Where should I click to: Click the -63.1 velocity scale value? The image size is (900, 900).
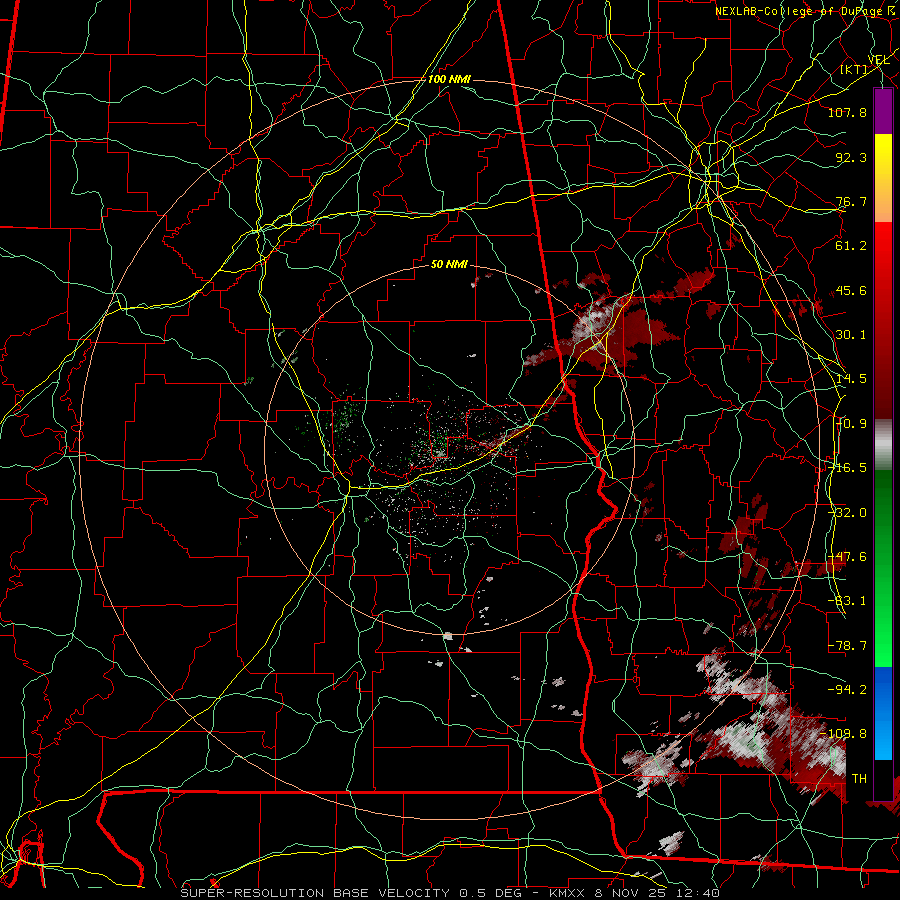[847, 601]
